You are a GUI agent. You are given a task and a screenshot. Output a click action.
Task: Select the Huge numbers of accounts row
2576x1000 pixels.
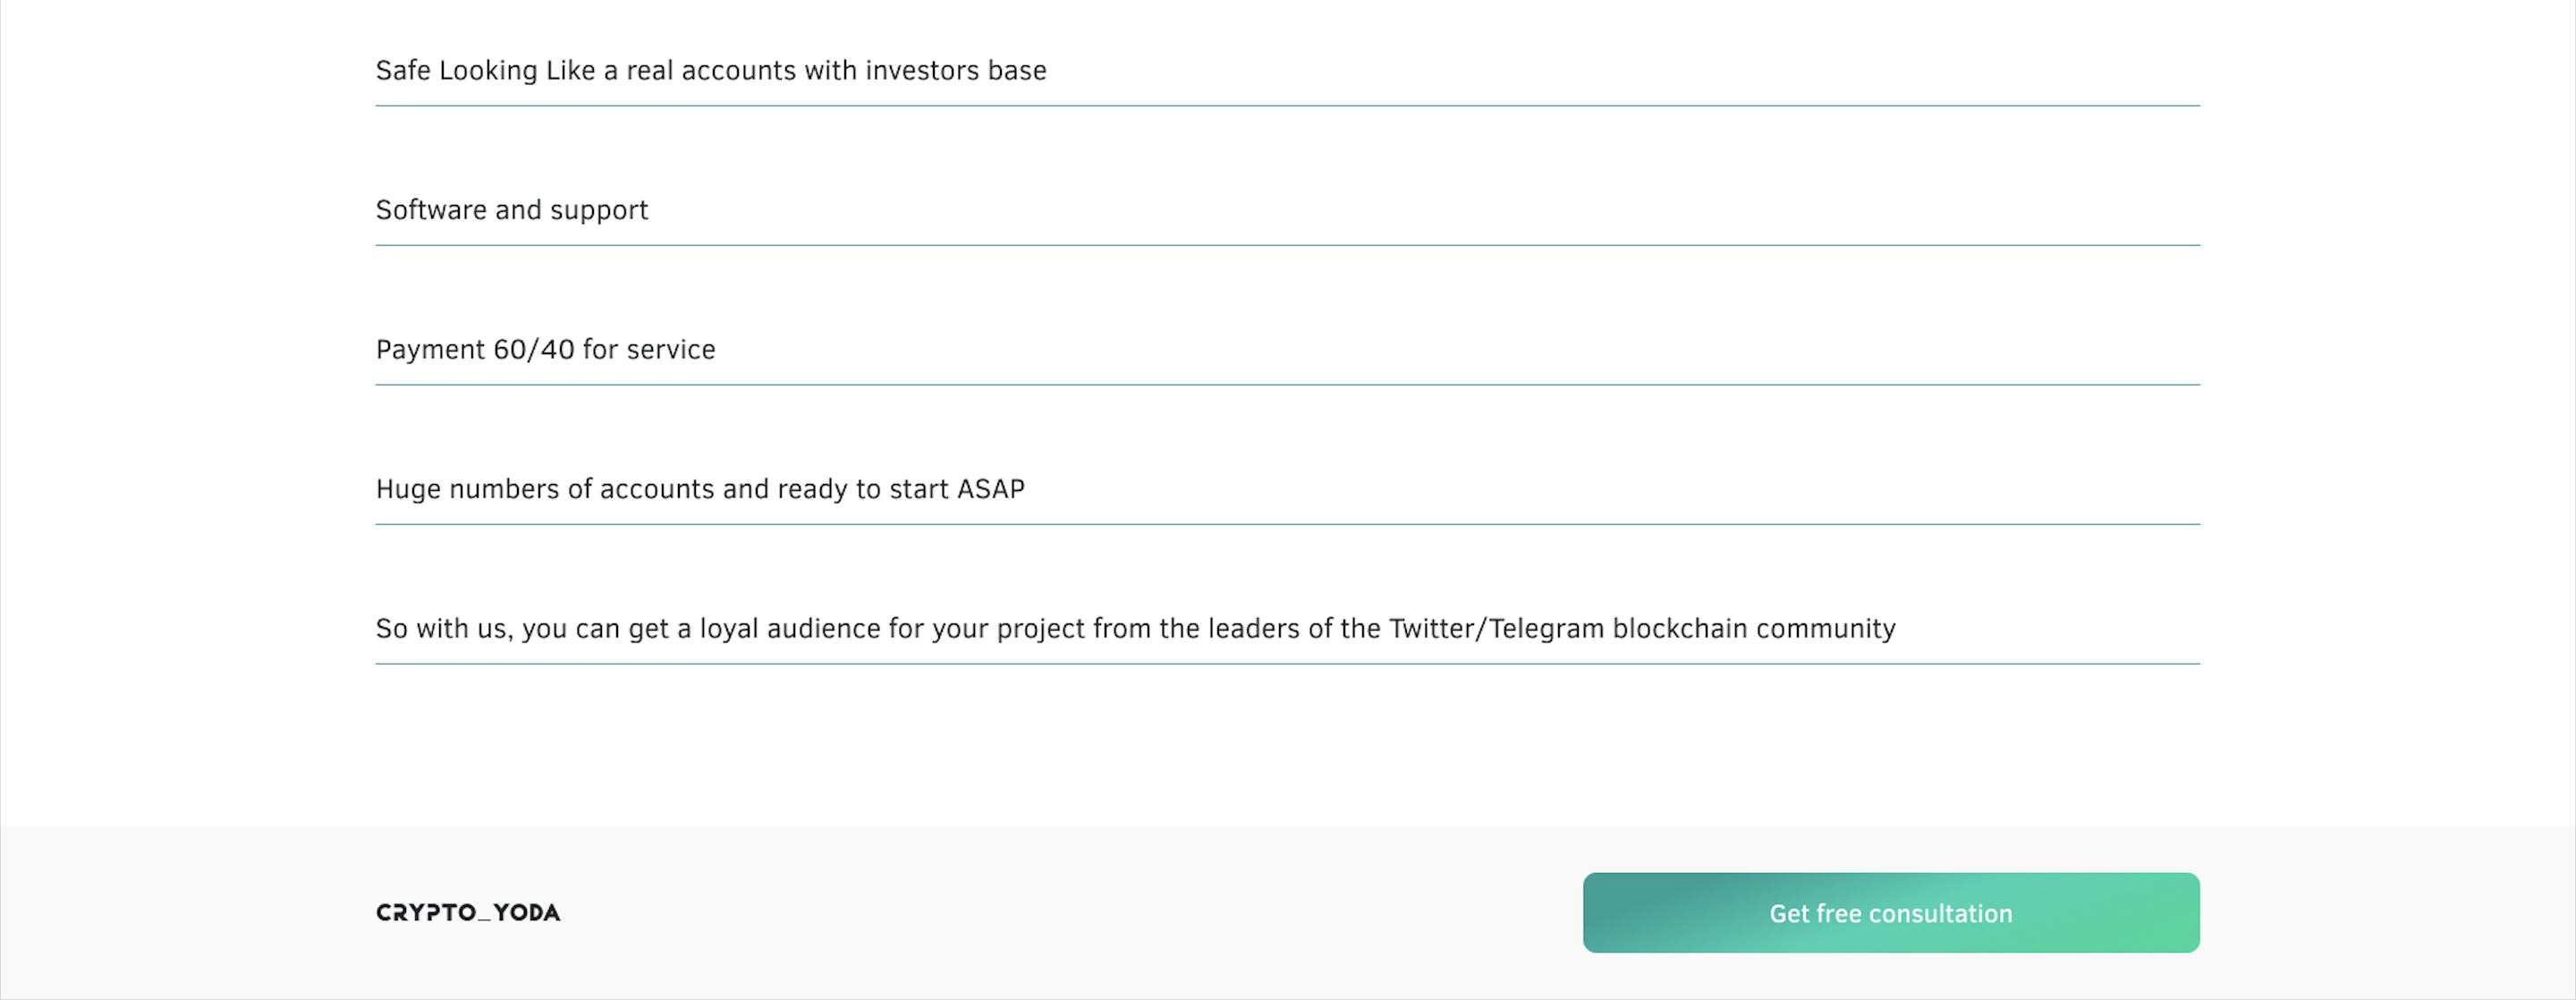point(1287,489)
